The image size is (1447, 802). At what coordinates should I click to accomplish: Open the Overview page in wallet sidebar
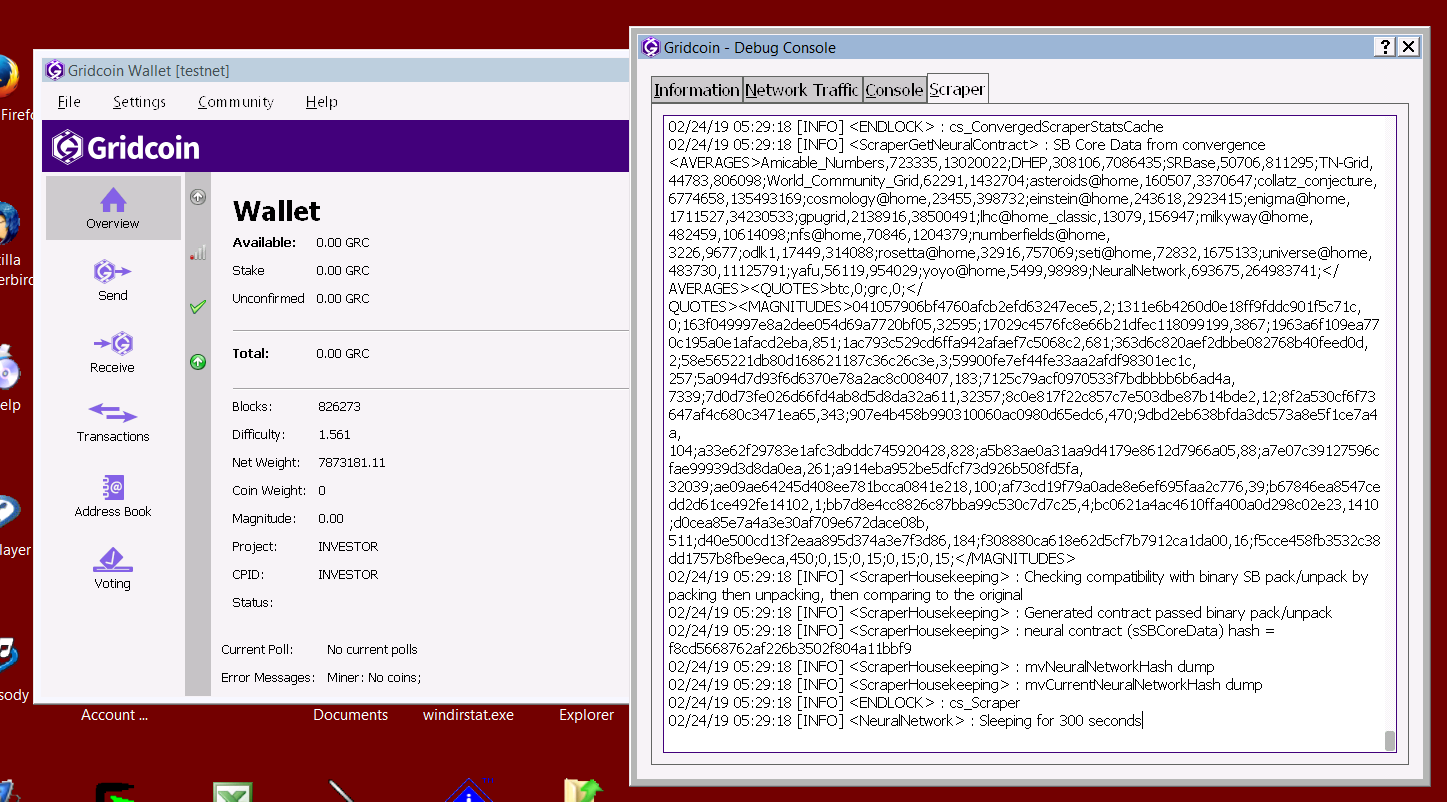tap(113, 208)
